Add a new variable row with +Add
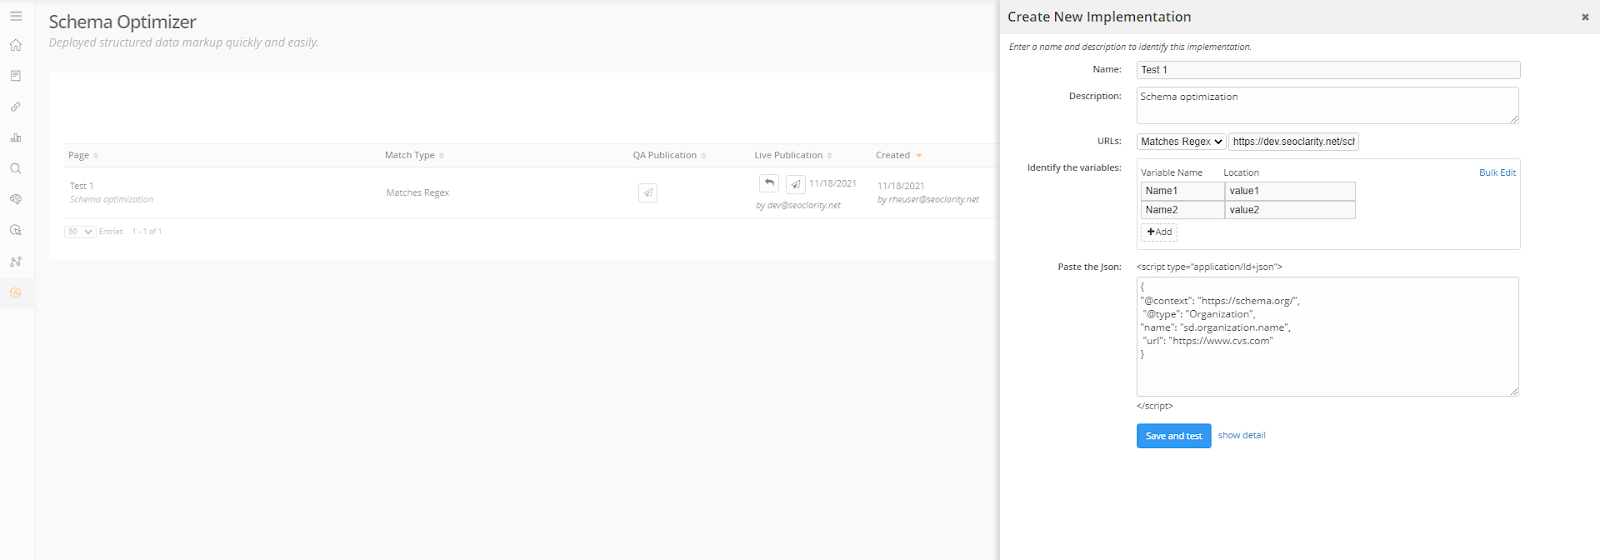The width and height of the screenshot is (1600, 560). [x=1159, y=232]
